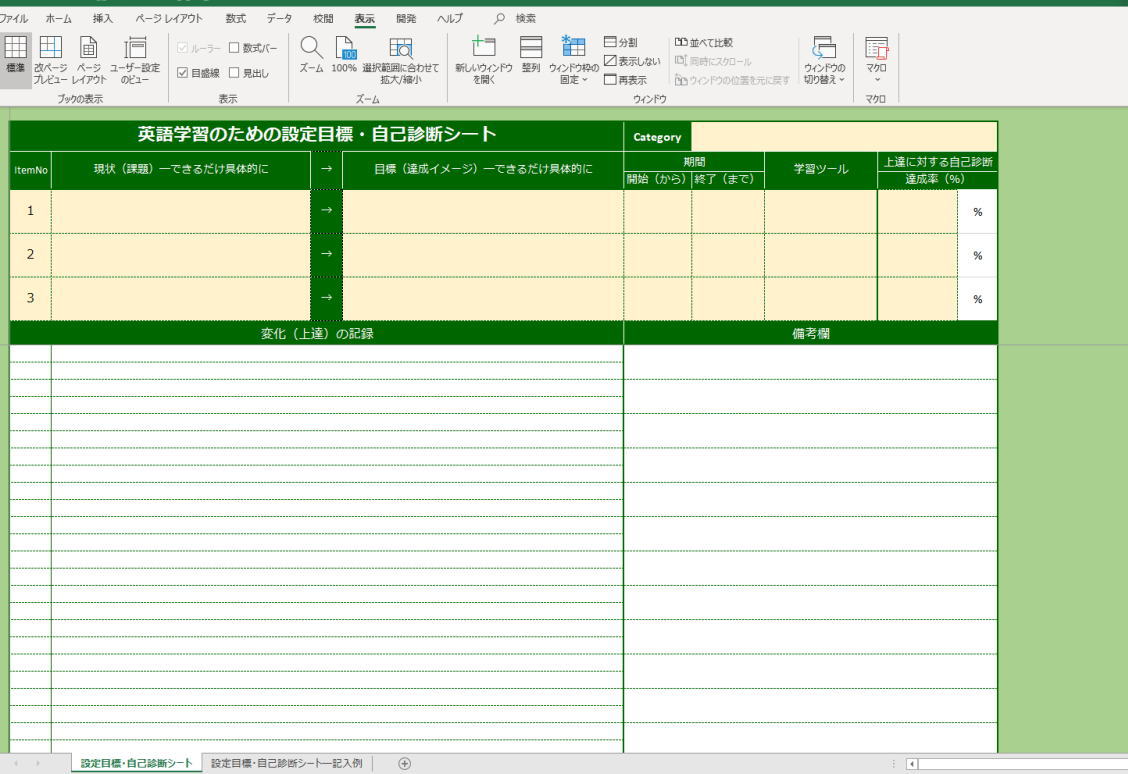Click the 変化（上達）の記録 section header
Image resolution: width=1128 pixels, height=774 pixels.
click(317, 333)
